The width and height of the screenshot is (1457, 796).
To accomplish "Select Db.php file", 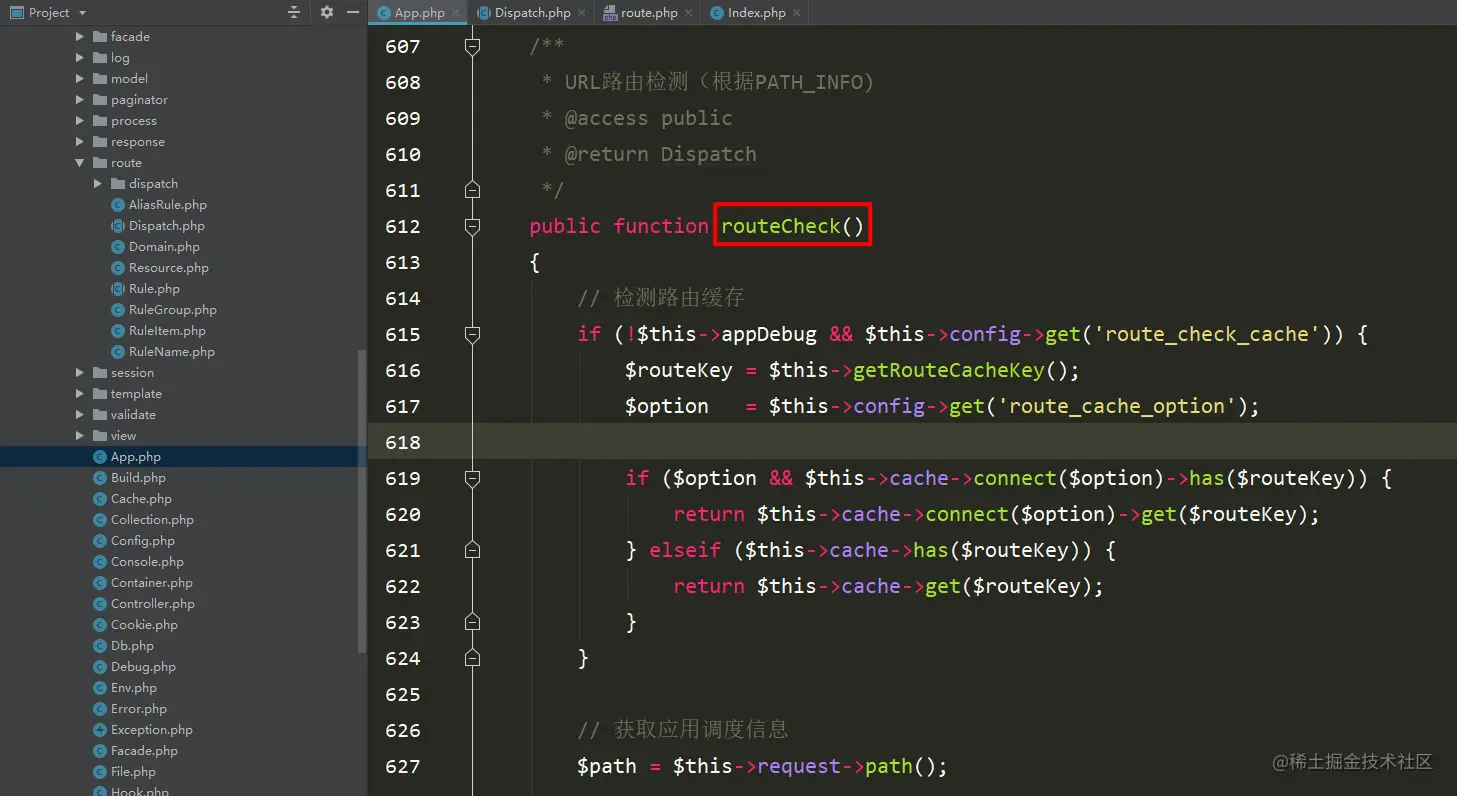I will 132,646.
